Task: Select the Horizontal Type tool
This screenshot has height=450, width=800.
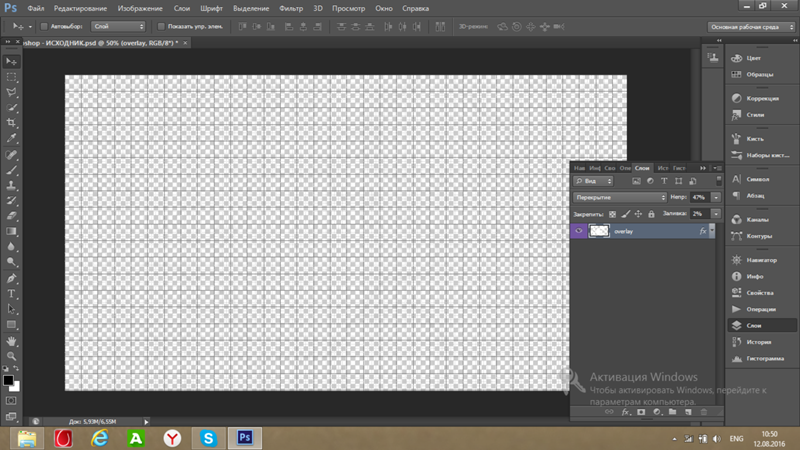Action: point(12,294)
